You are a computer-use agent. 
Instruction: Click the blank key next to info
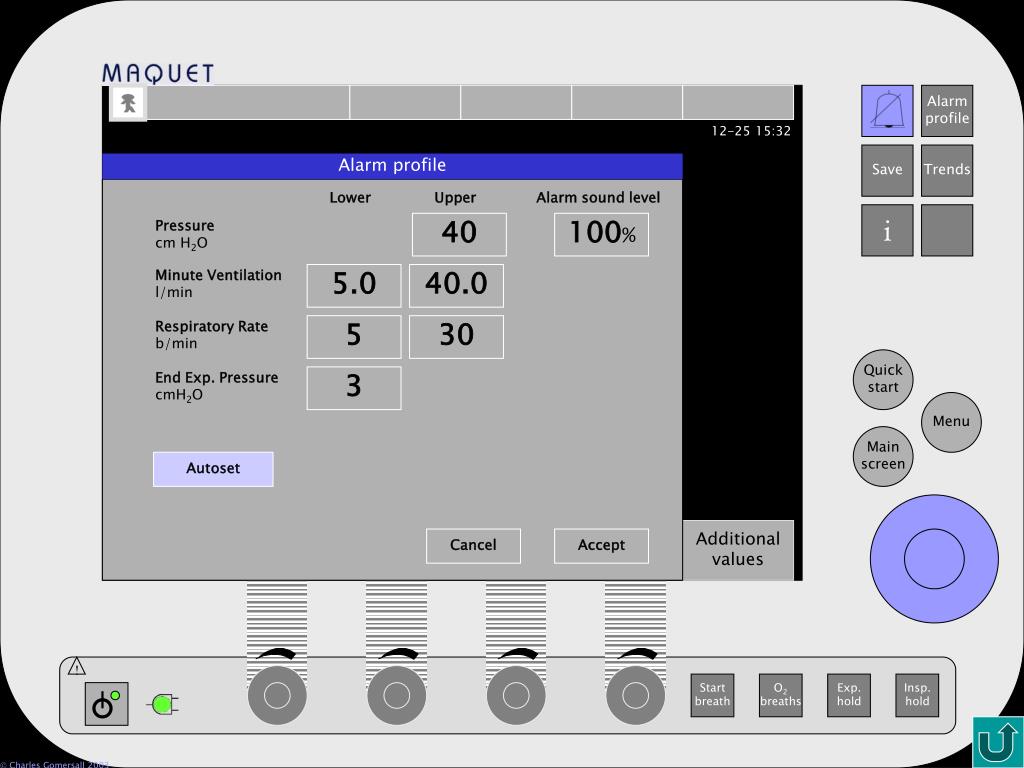947,231
